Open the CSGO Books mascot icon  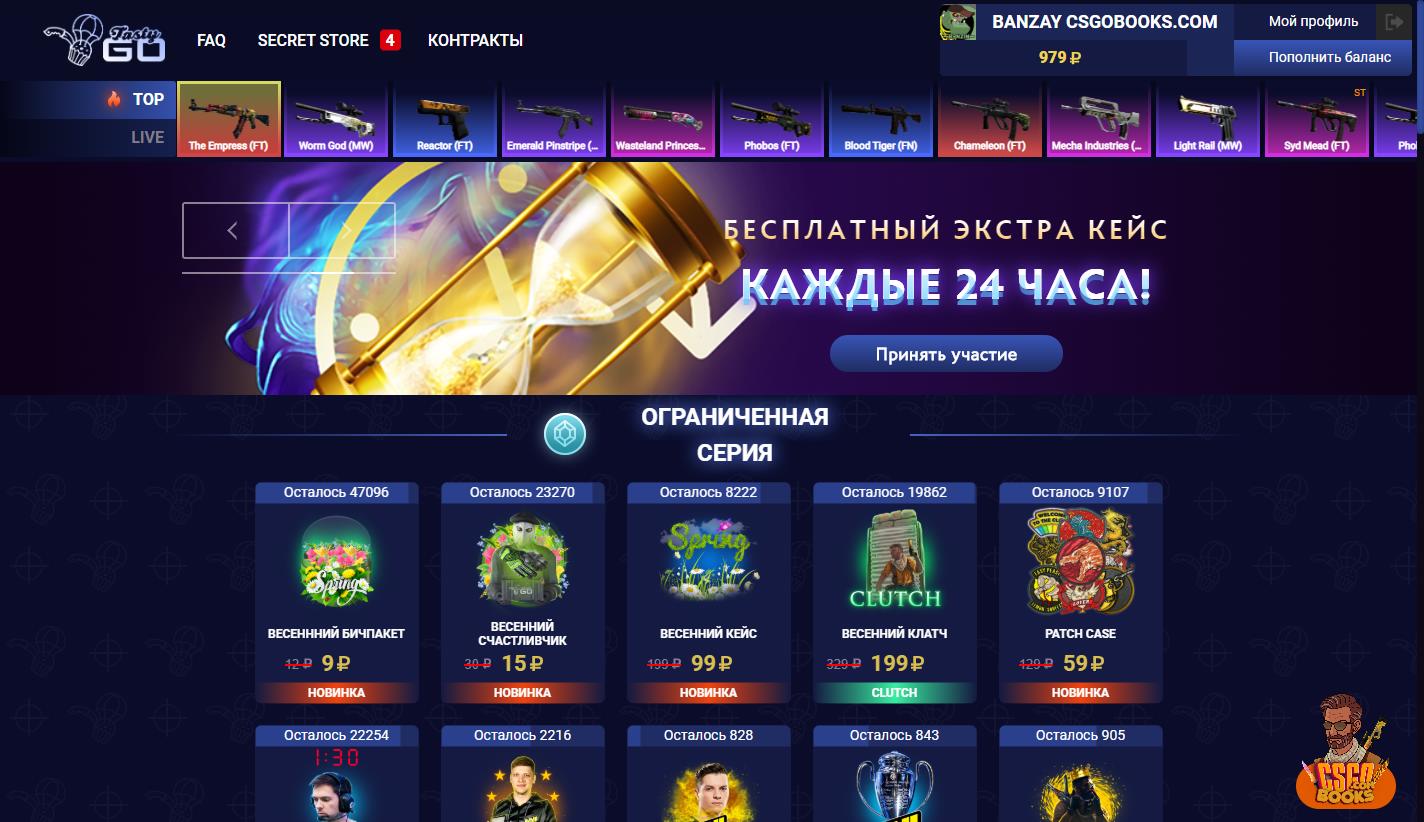click(1345, 752)
